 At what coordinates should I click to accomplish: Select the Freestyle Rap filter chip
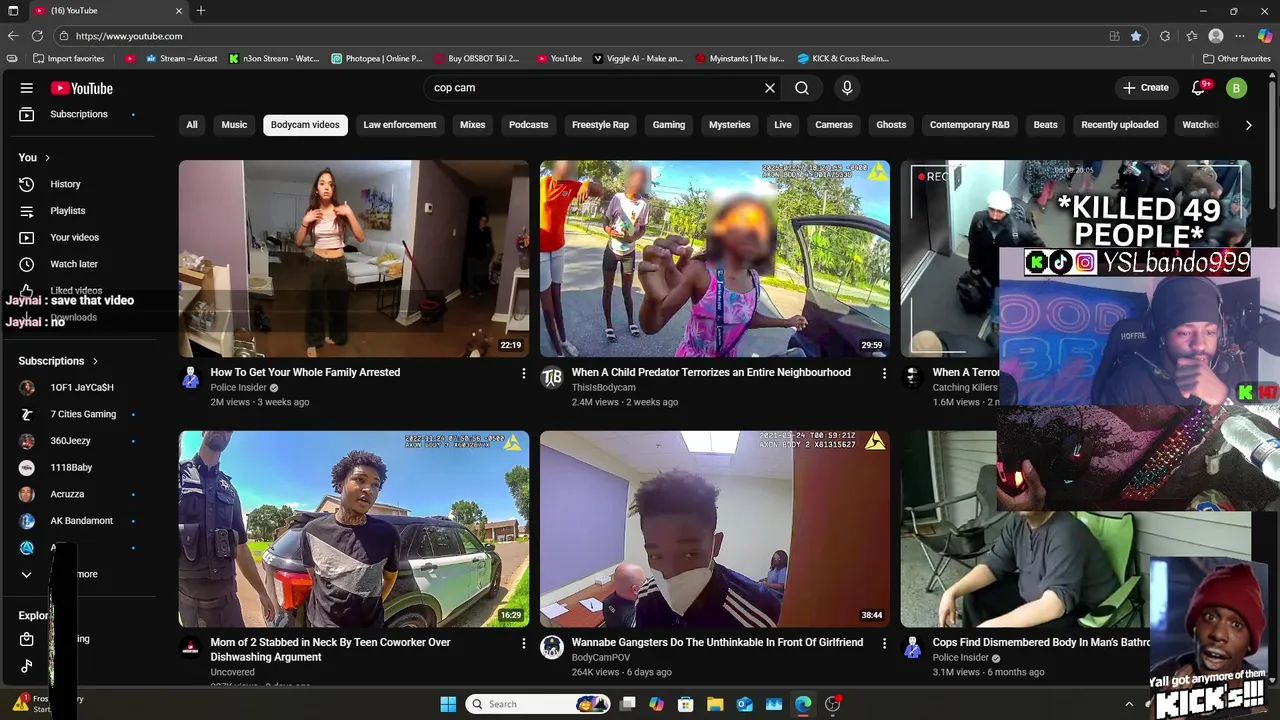click(x=600, y=125)
